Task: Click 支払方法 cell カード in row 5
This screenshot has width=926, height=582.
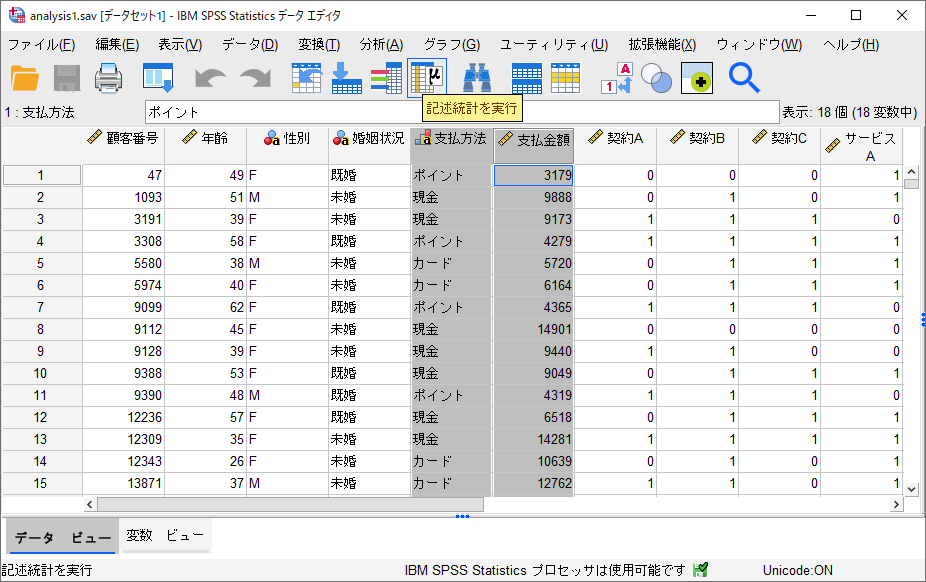Action: tap(451, 263)
